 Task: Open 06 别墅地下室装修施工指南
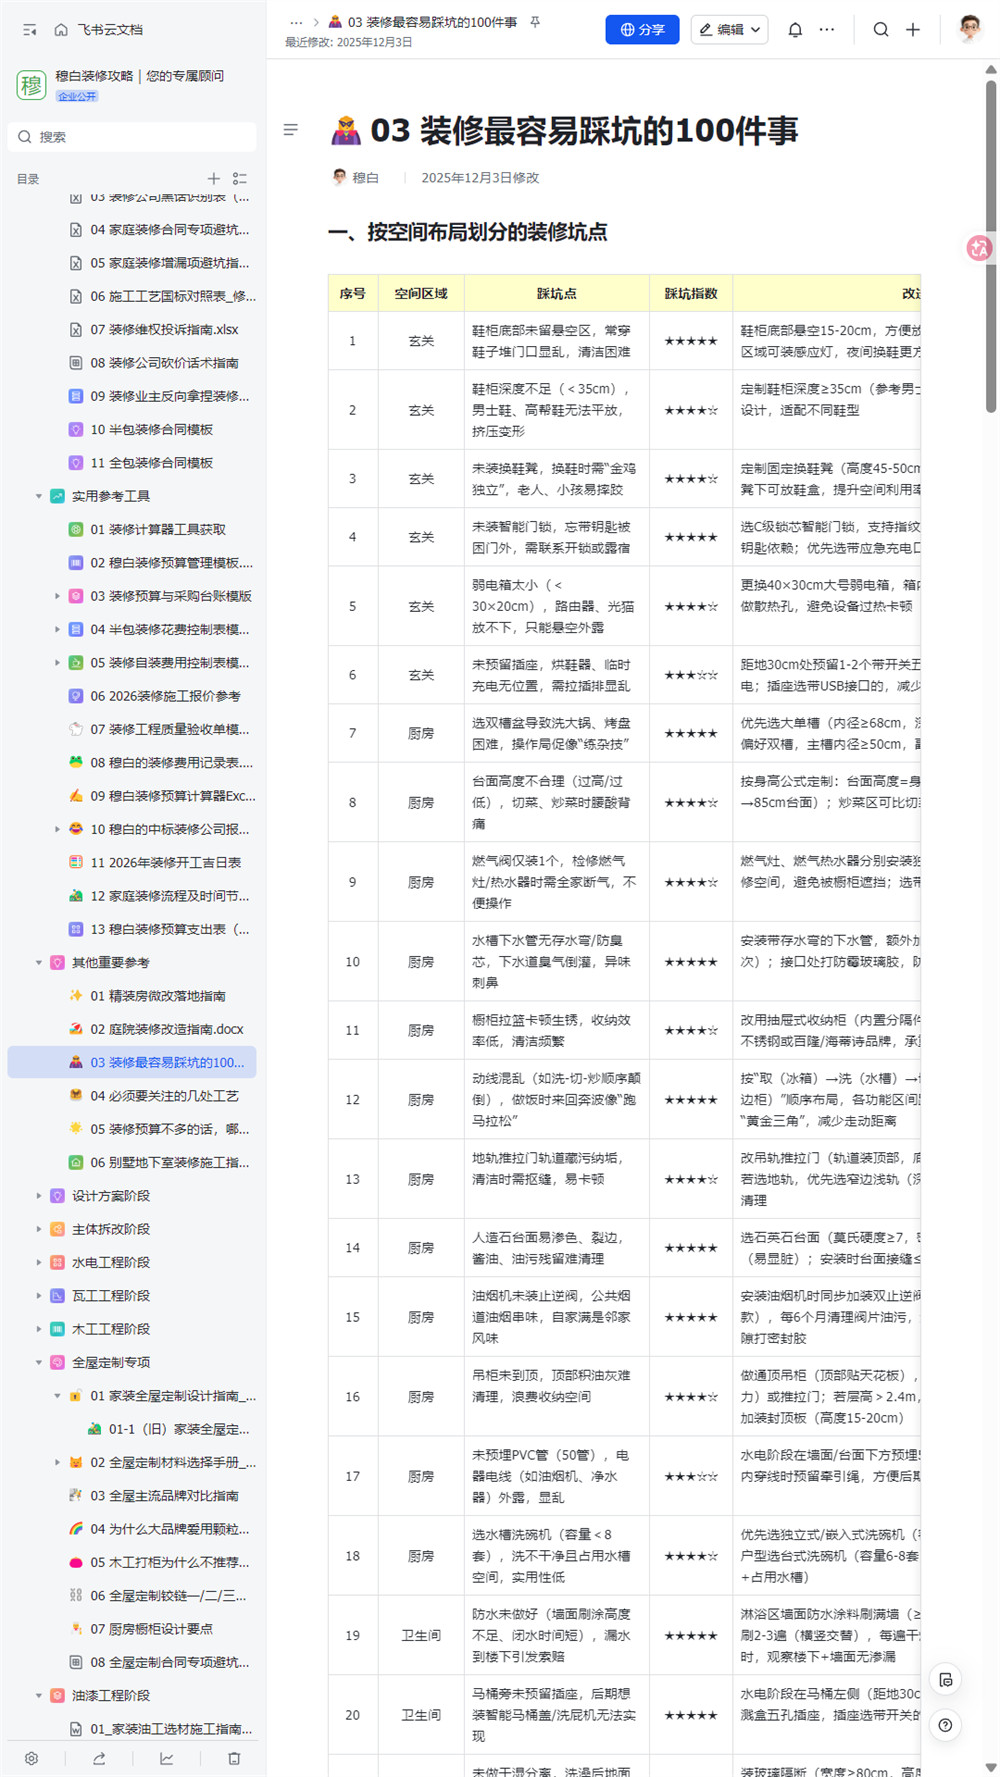[x=170, y=1162]
